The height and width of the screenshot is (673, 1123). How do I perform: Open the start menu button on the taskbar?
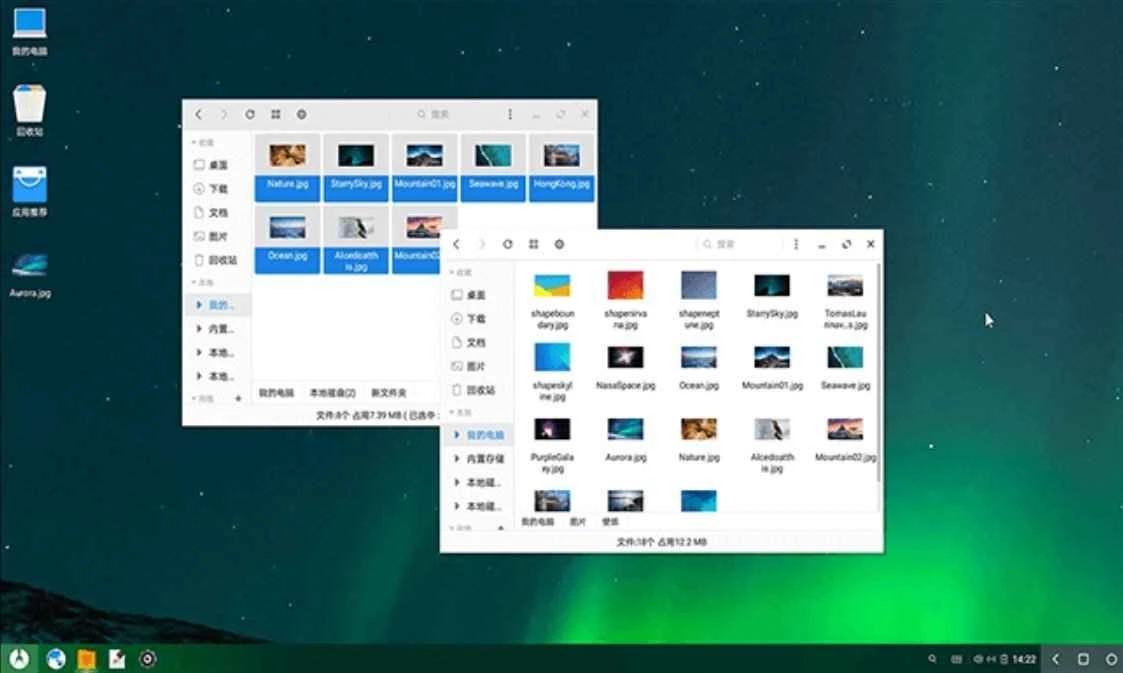18,658
